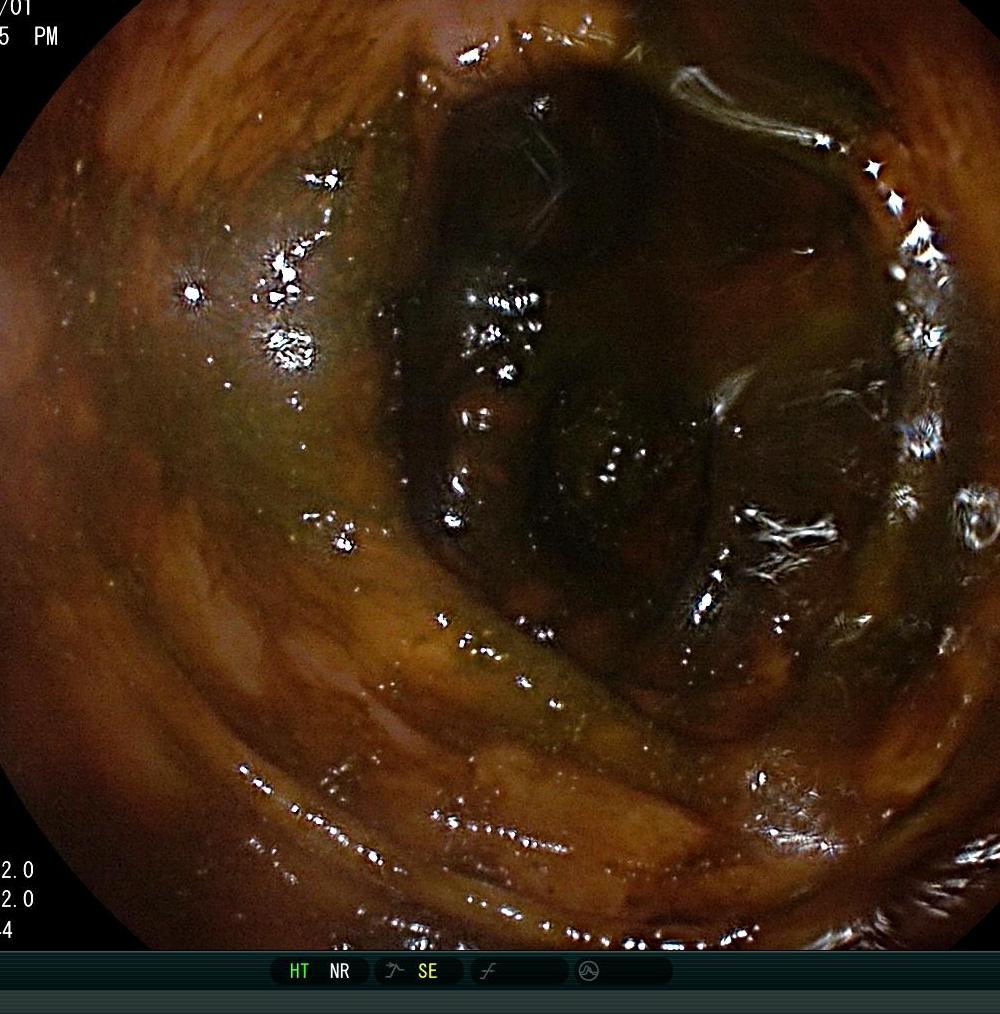Click the circular histogram peak icon
Screen dimensions: 1000x1014
[589, 971]
